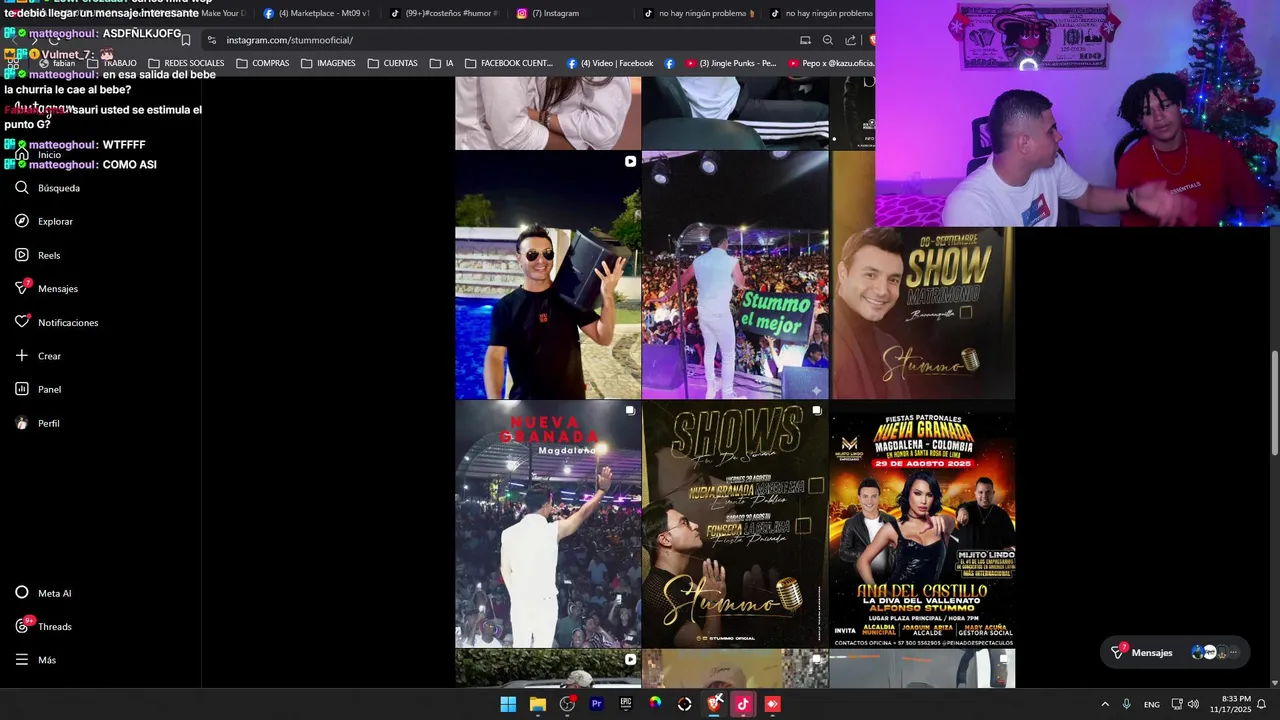The width and height of the screenshot is (1280, 720).
Task: Click the microphone tray icon
Action: point(1127,704)
